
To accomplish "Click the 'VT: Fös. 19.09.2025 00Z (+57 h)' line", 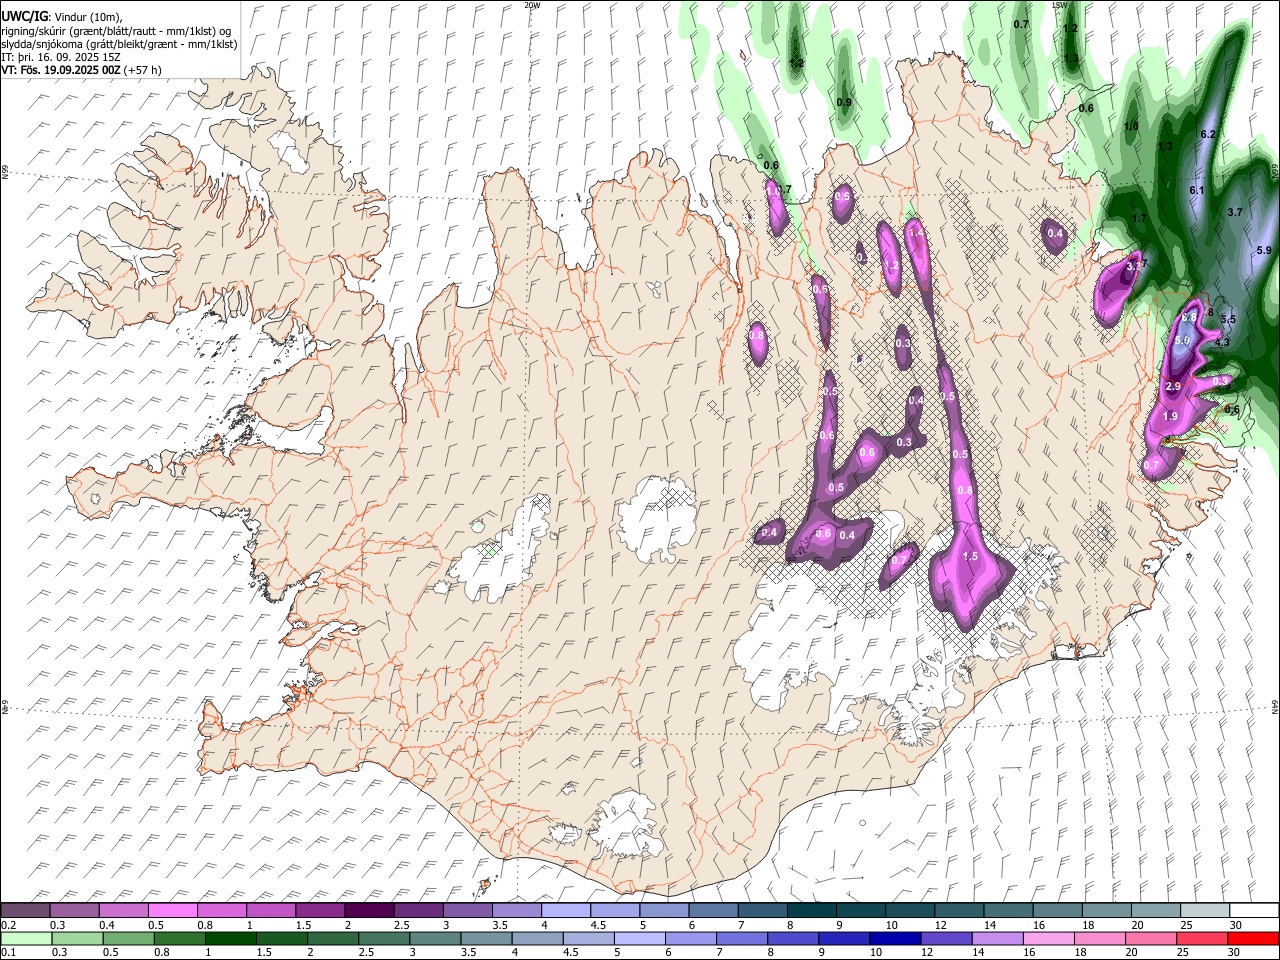I will (x=81, y=70).
